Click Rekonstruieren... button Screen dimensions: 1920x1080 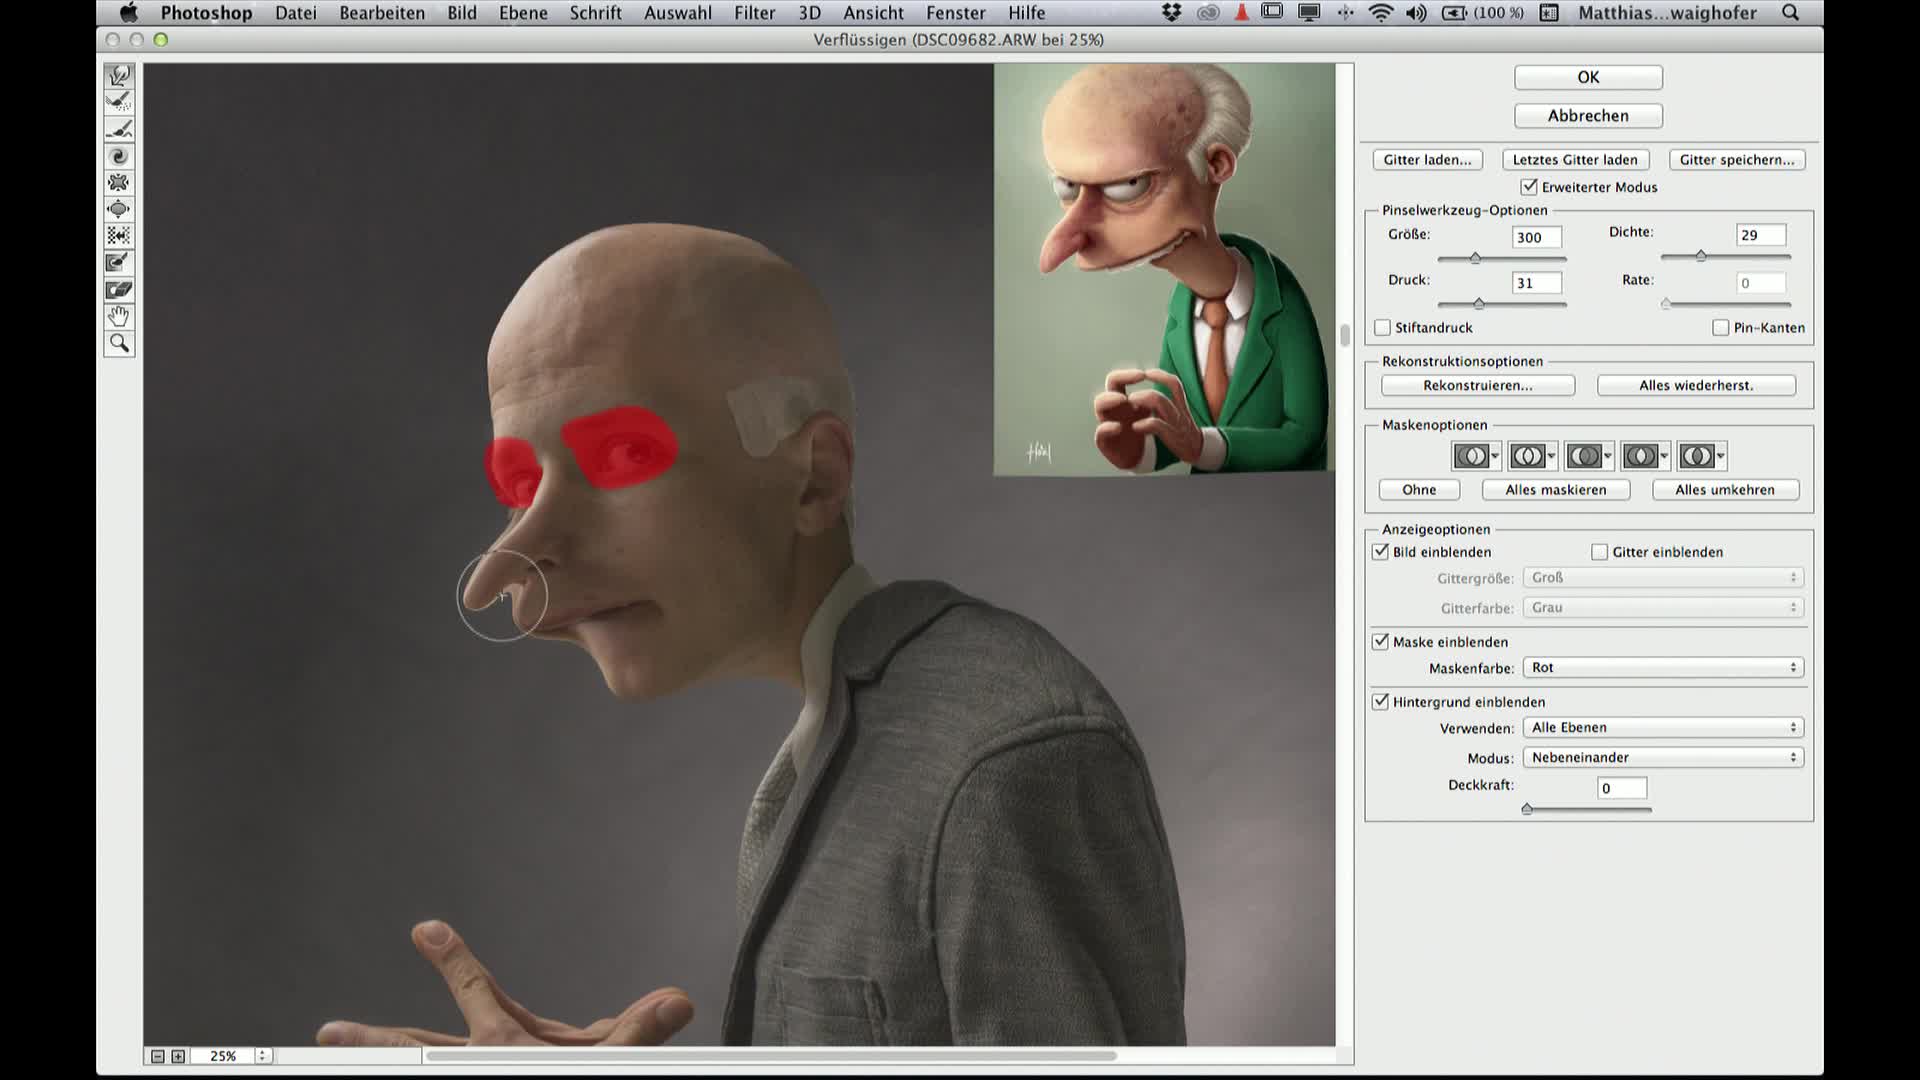(x=1478, y=385)
